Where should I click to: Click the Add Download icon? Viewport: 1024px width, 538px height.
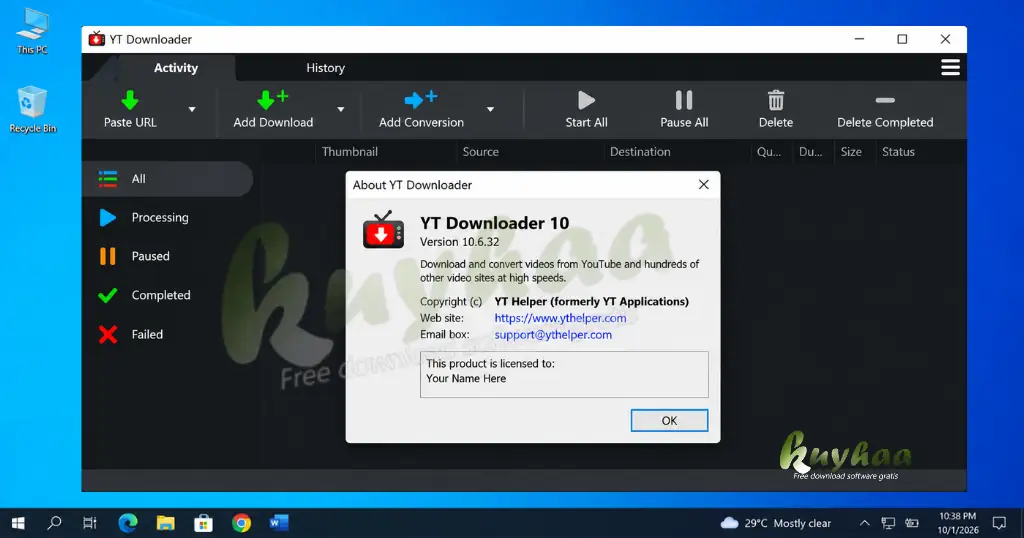[x=272, y=100]
